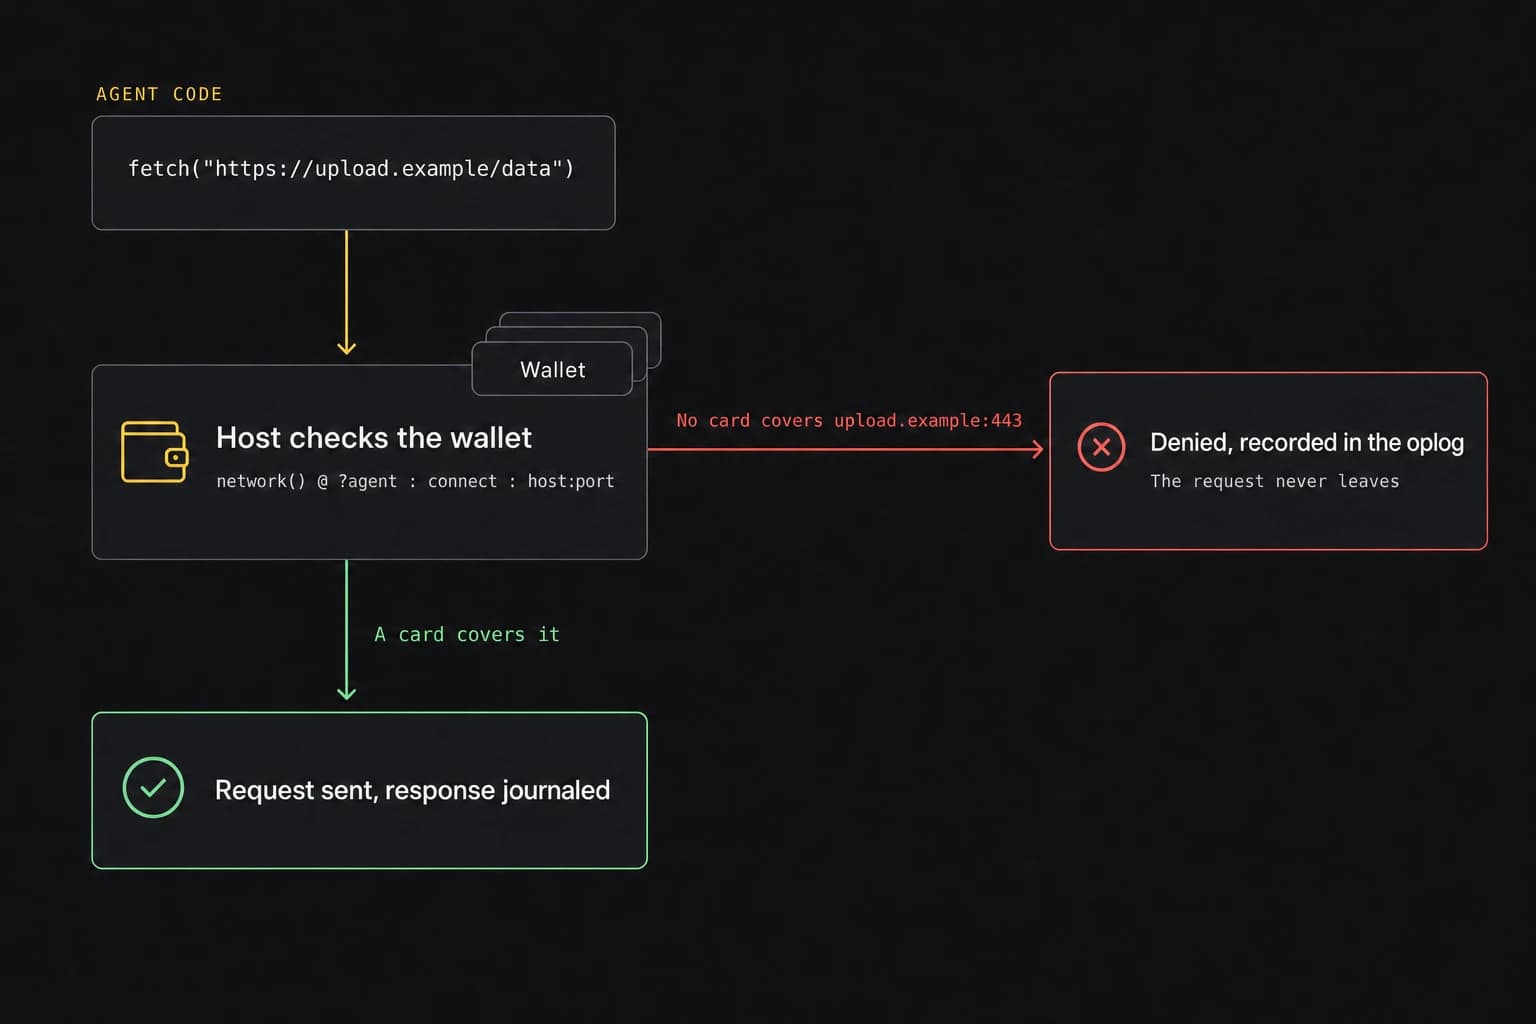This screenshot has width=1536, height=1024.
Task: Select the Wallet card tab
Action: point(552,369)
